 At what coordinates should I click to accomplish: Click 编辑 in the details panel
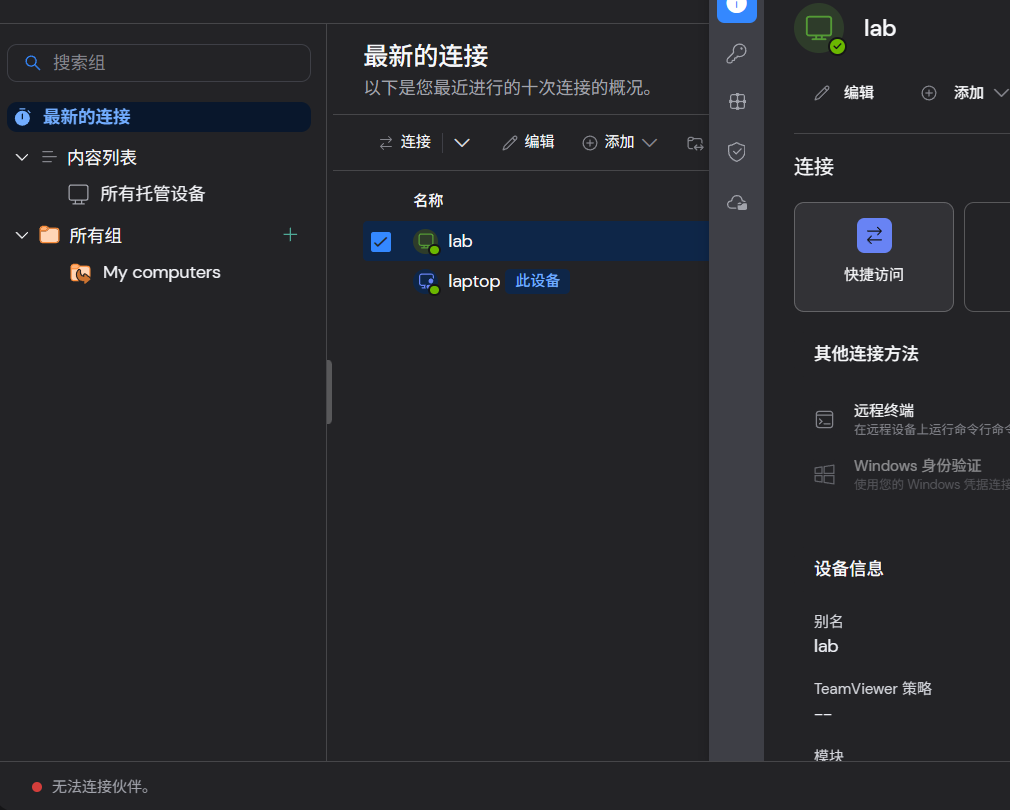point(844,93)
